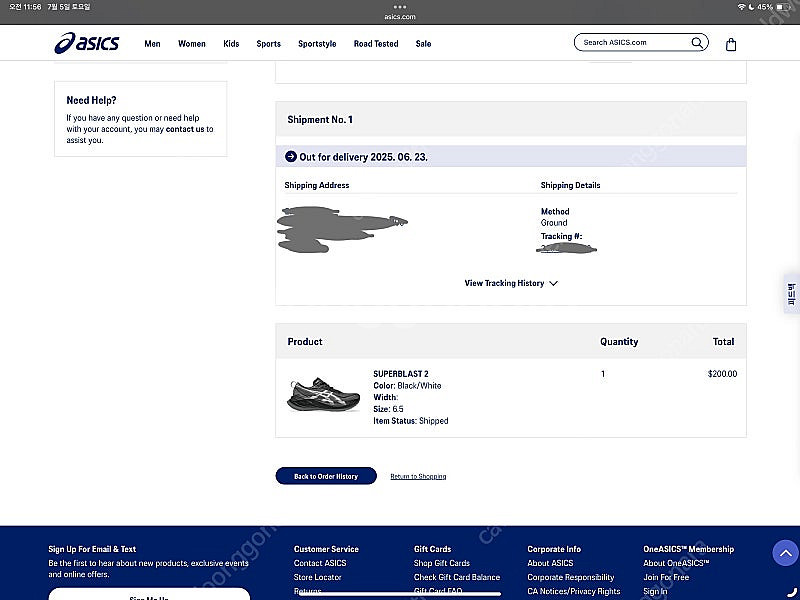Open Check Gift Card Balance link
Screen dimensions: 800x600
(457, 577)
